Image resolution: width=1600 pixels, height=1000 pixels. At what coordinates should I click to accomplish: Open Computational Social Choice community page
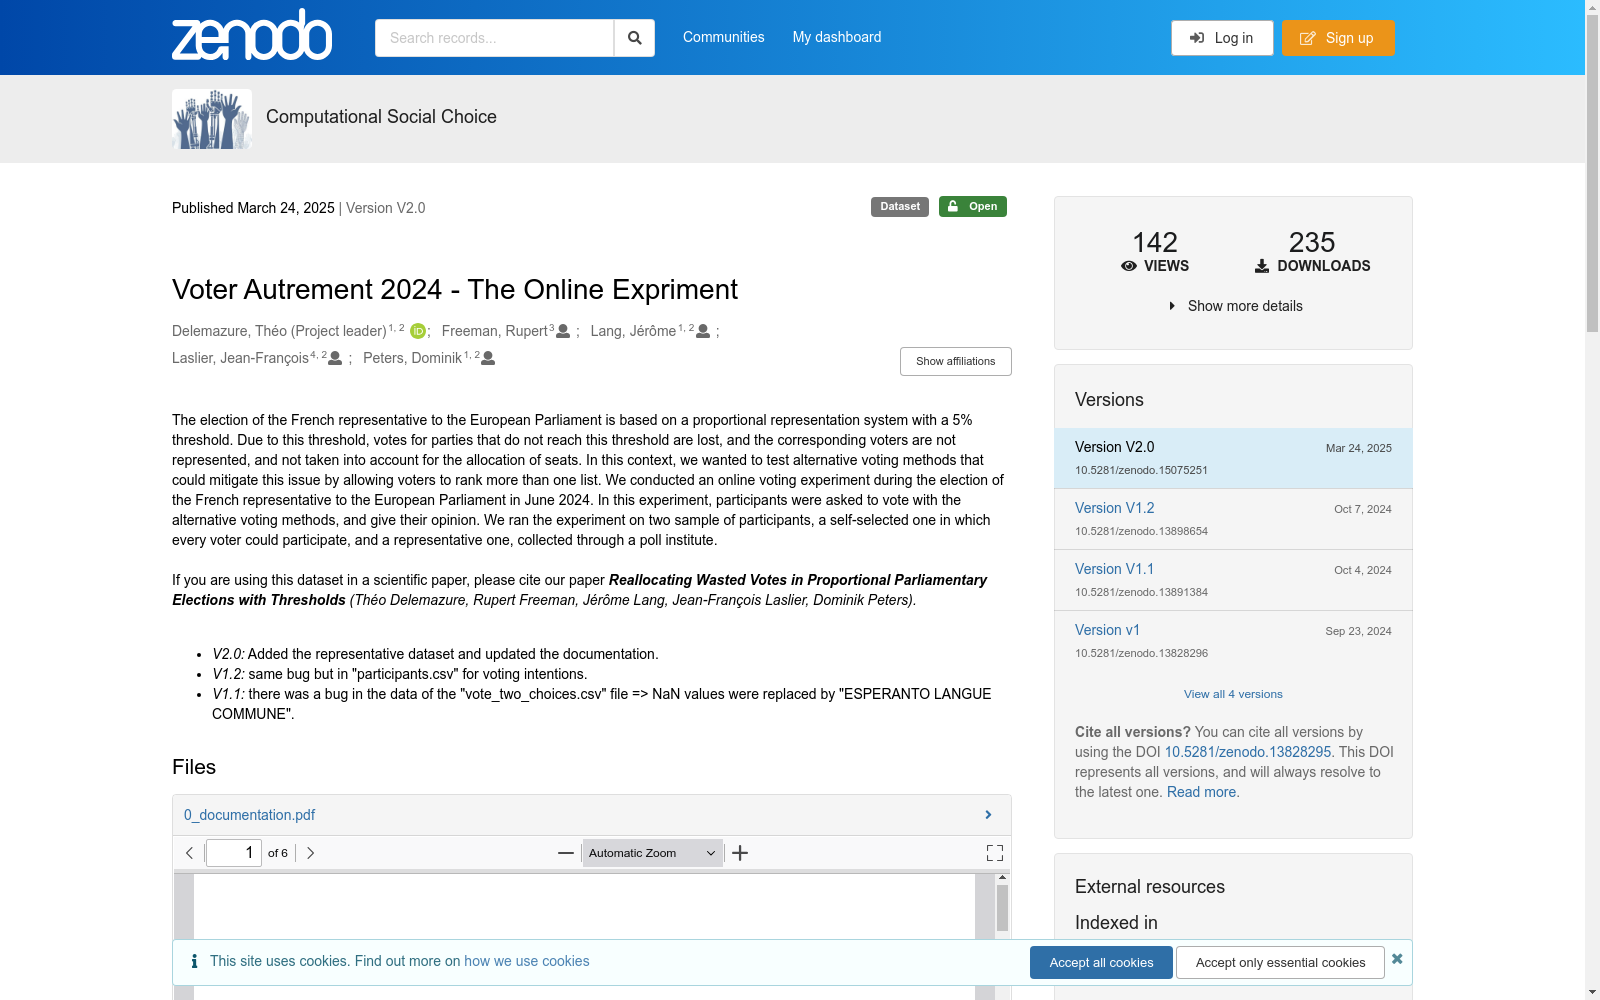381,117
